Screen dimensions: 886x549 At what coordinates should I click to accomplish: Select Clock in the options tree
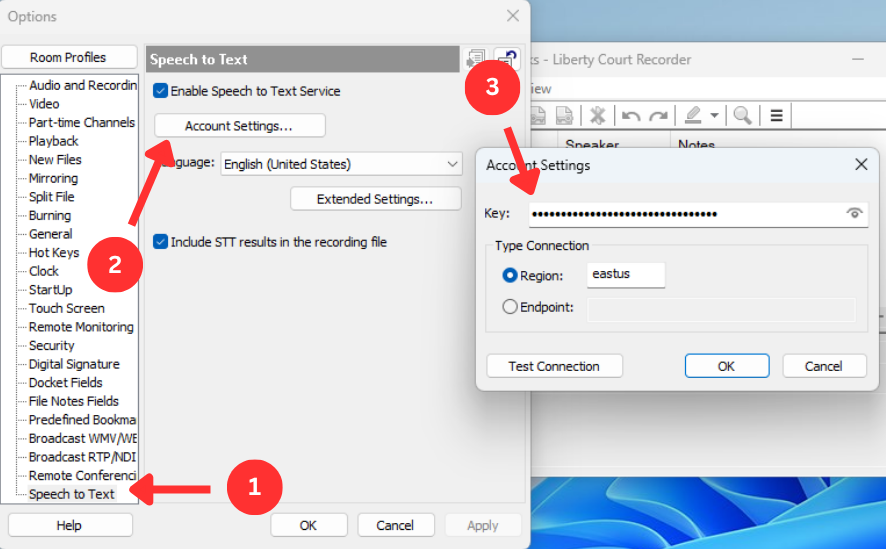click(x=44, y=271)
